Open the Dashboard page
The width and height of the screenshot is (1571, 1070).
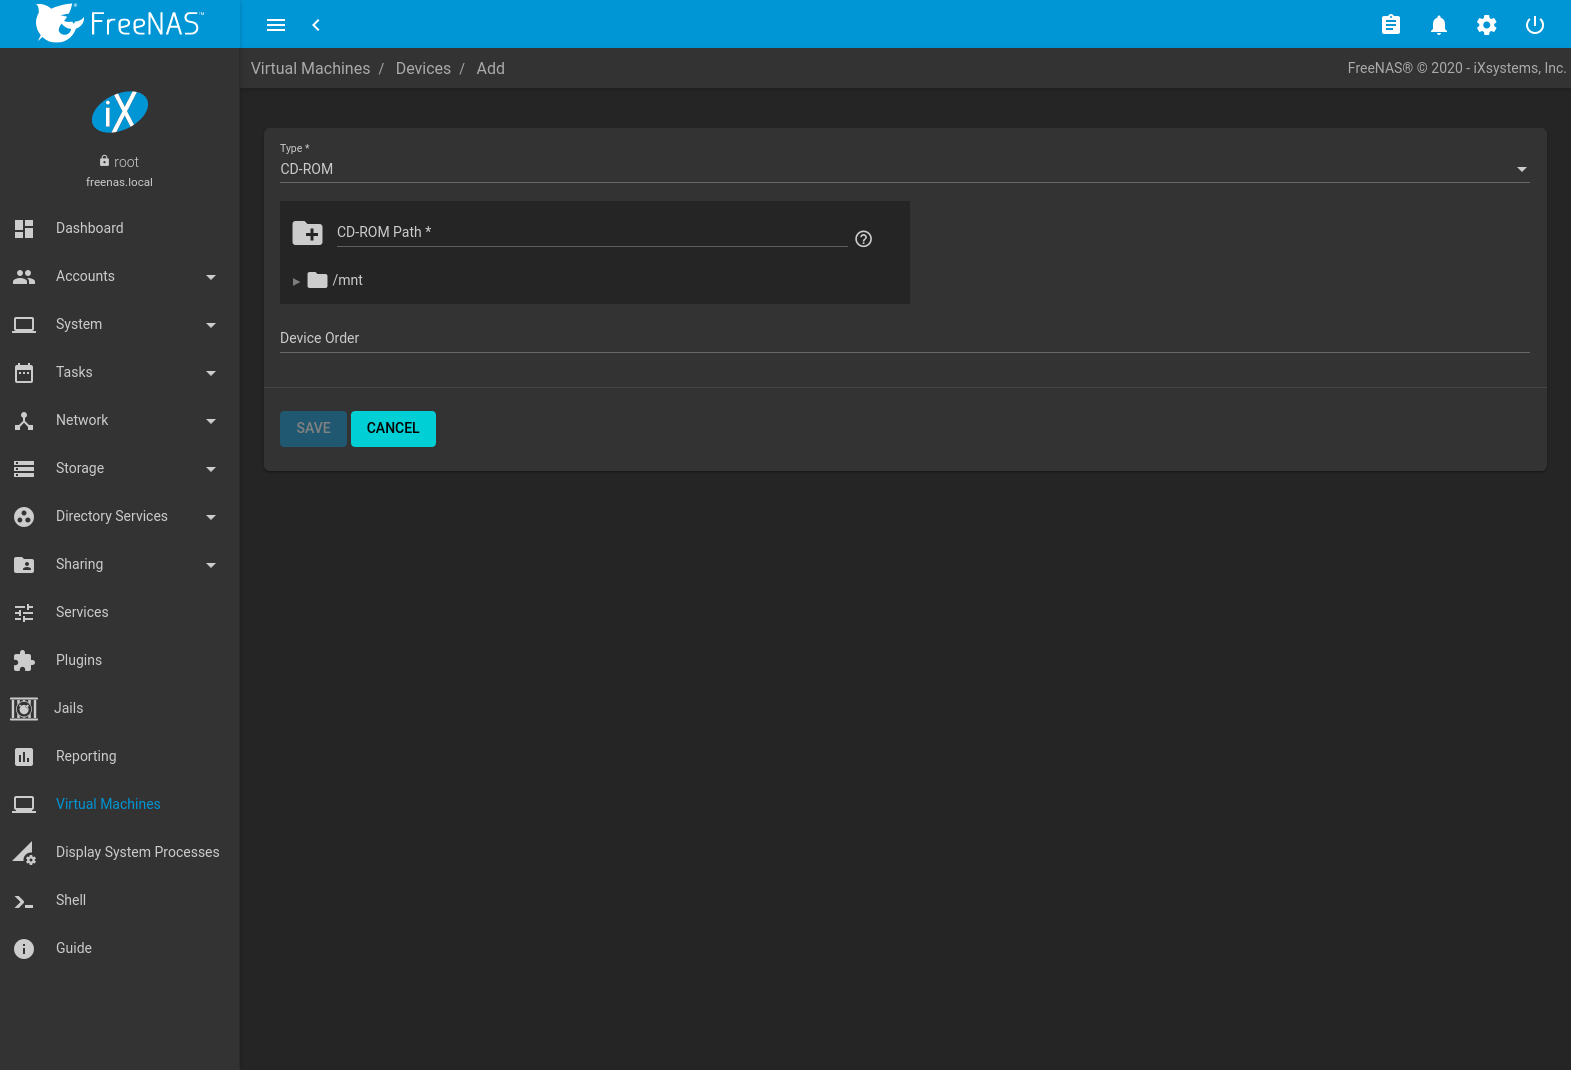[90, 228]
